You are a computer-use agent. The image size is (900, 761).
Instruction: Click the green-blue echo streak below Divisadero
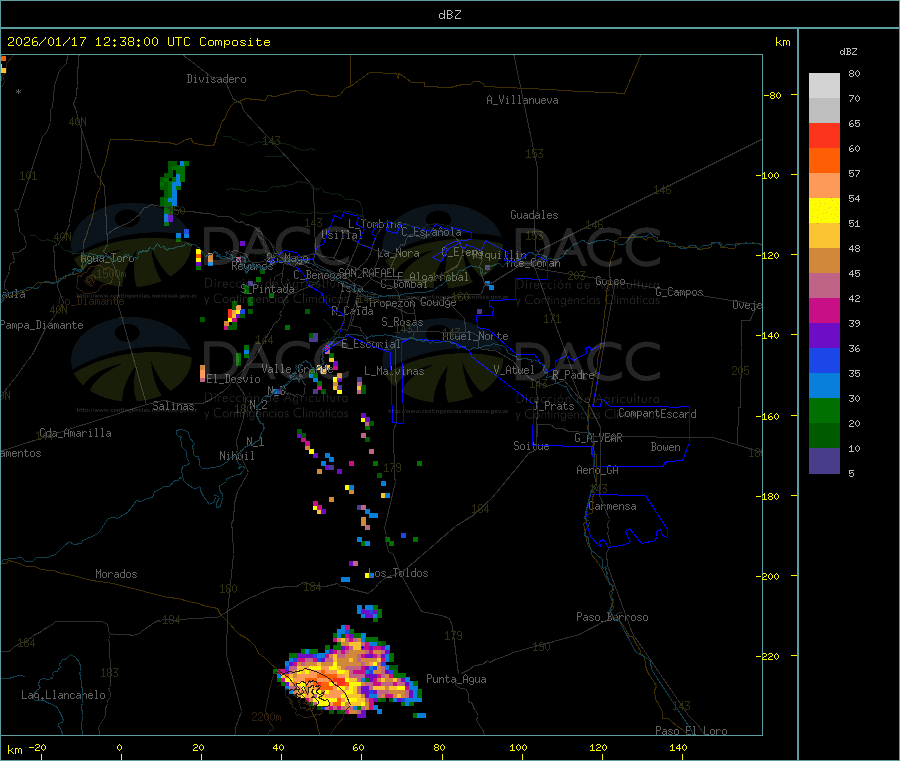(x=173, y=191)
